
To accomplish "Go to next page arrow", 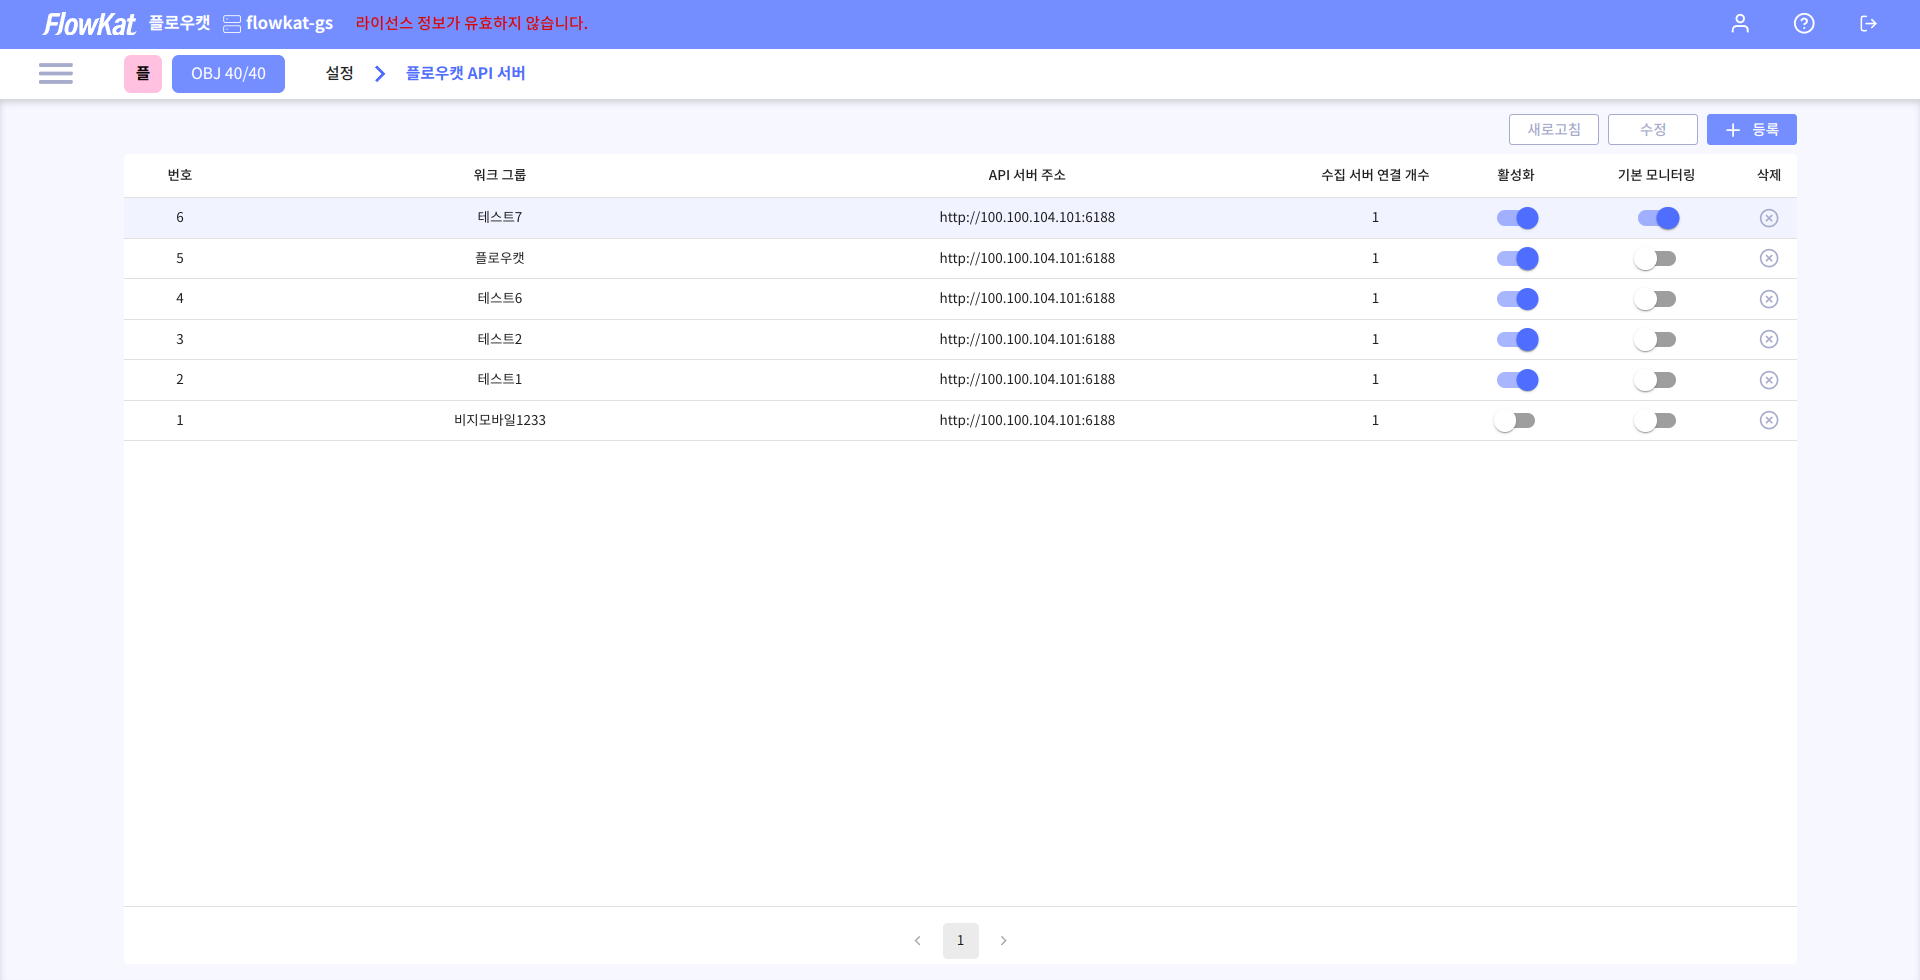I will 1003,941.
